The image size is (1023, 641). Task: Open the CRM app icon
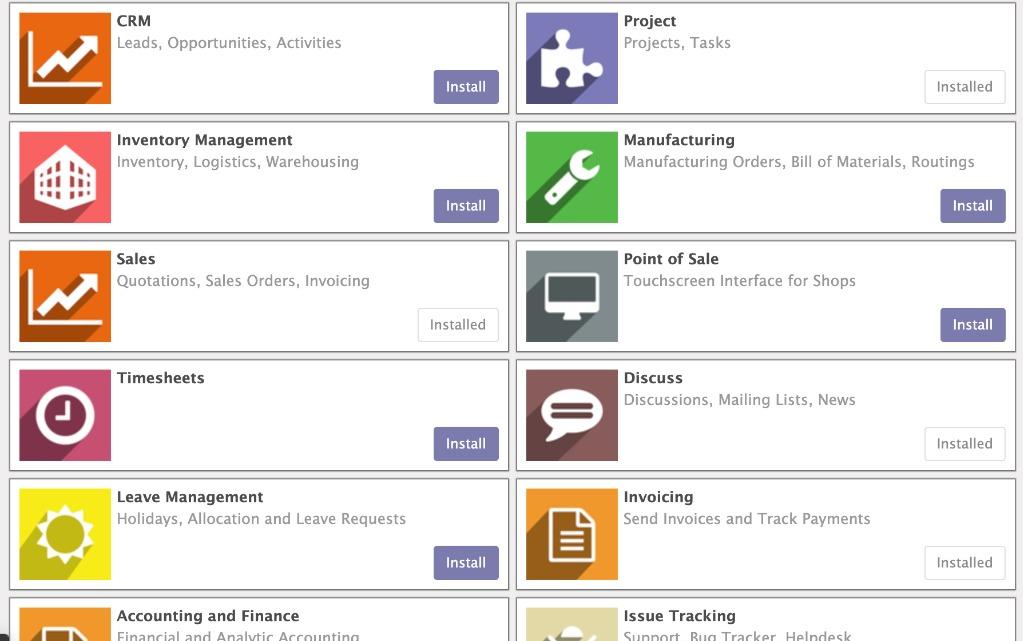[65, 58]
